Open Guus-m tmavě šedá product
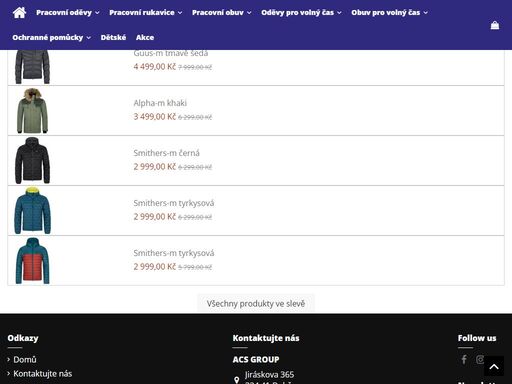The height and width of the screenshot is (384, 512). pyautogui.click(x=171, y=53)
